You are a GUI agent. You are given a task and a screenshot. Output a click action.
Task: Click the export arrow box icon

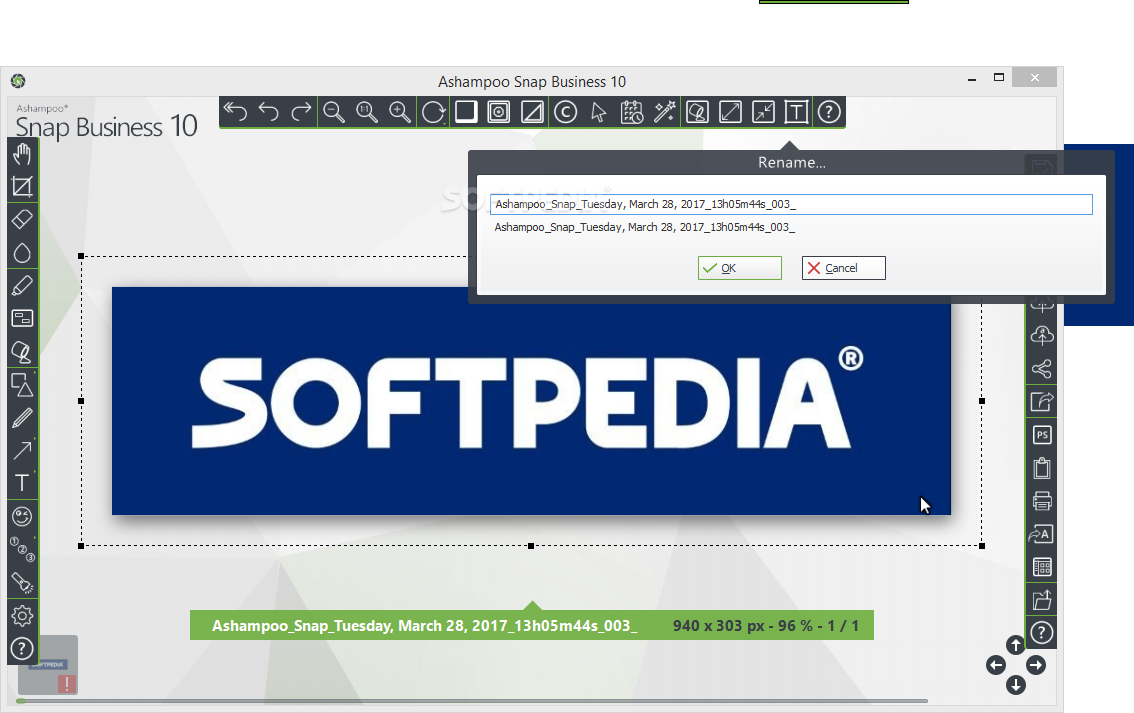click(1041, 402)
